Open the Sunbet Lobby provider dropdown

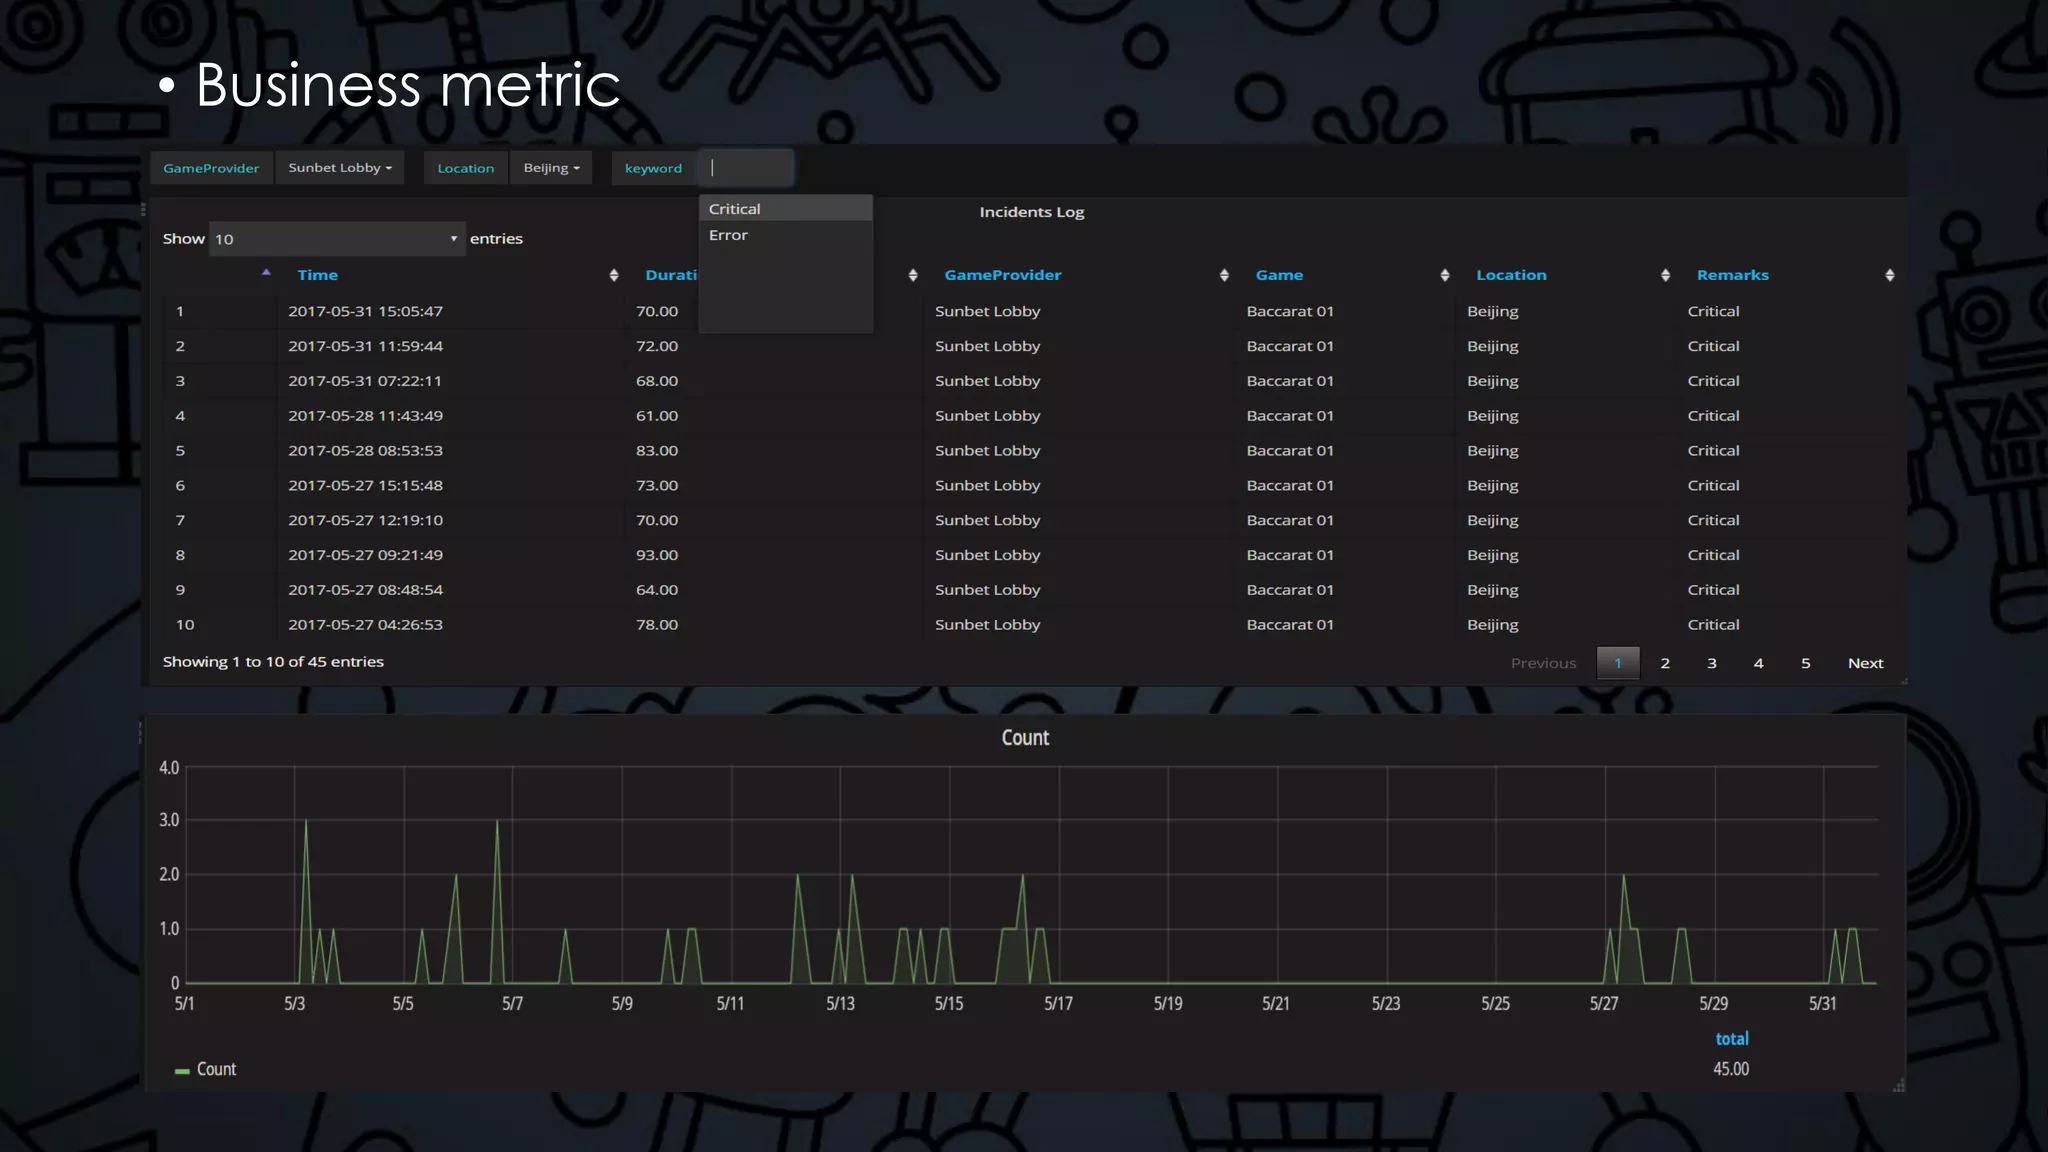click(x=340, y=168)
